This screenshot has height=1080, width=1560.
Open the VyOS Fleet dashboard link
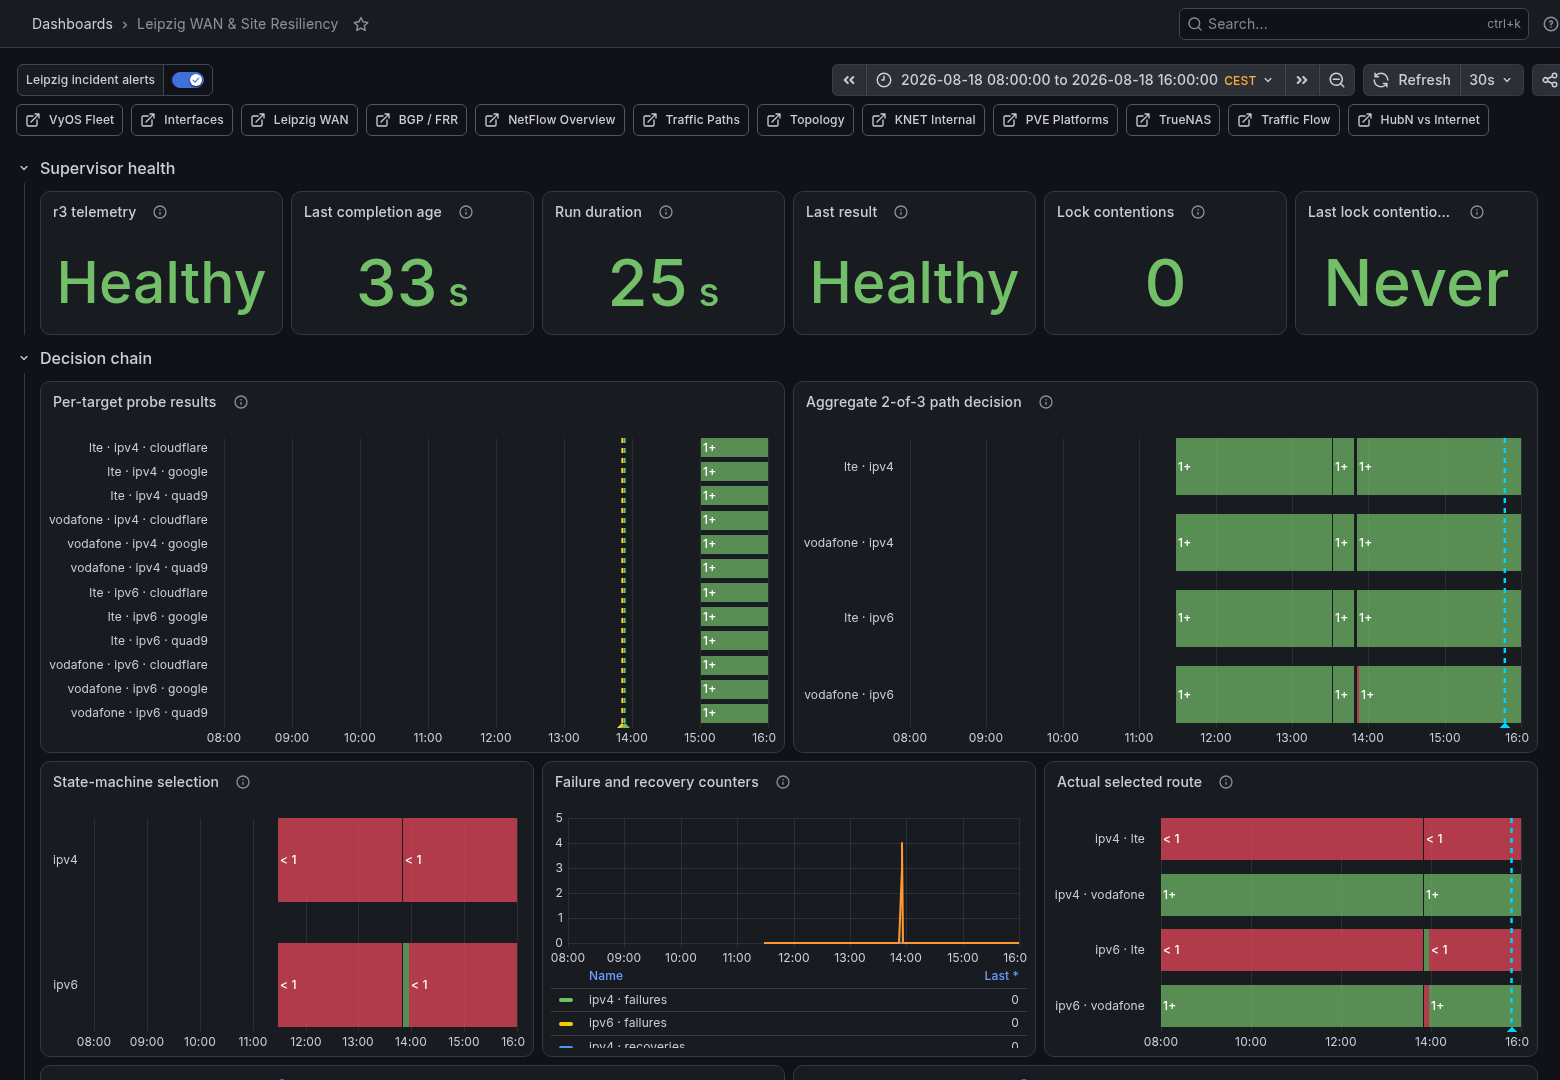point(70,120)
